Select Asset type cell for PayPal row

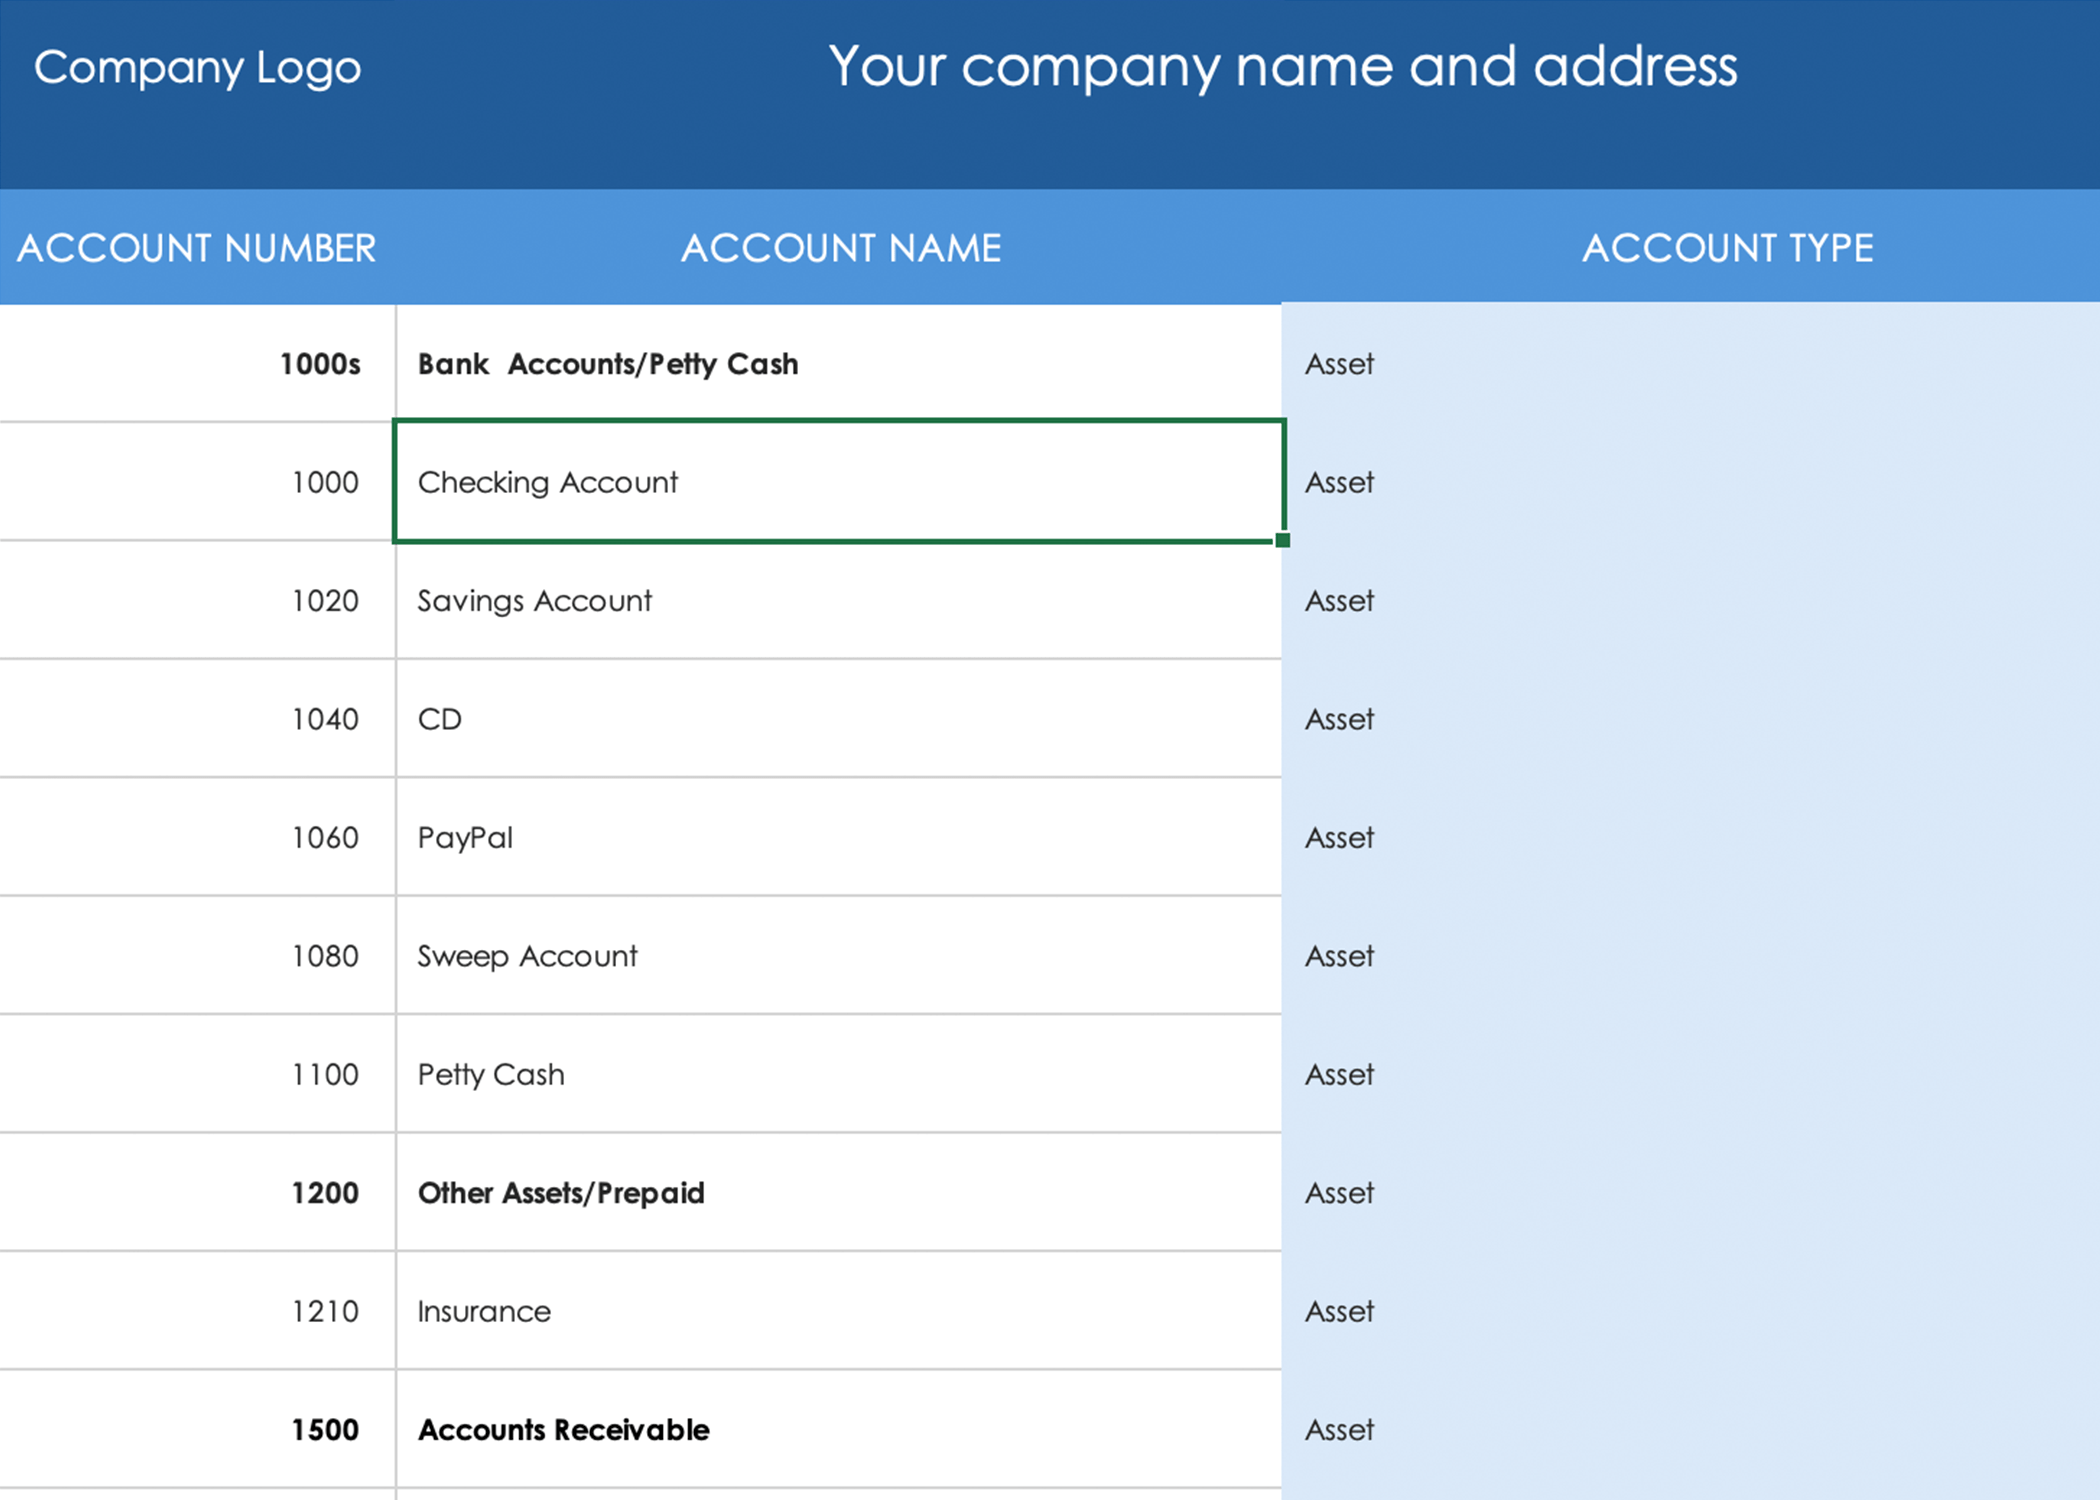(1690, 837)
